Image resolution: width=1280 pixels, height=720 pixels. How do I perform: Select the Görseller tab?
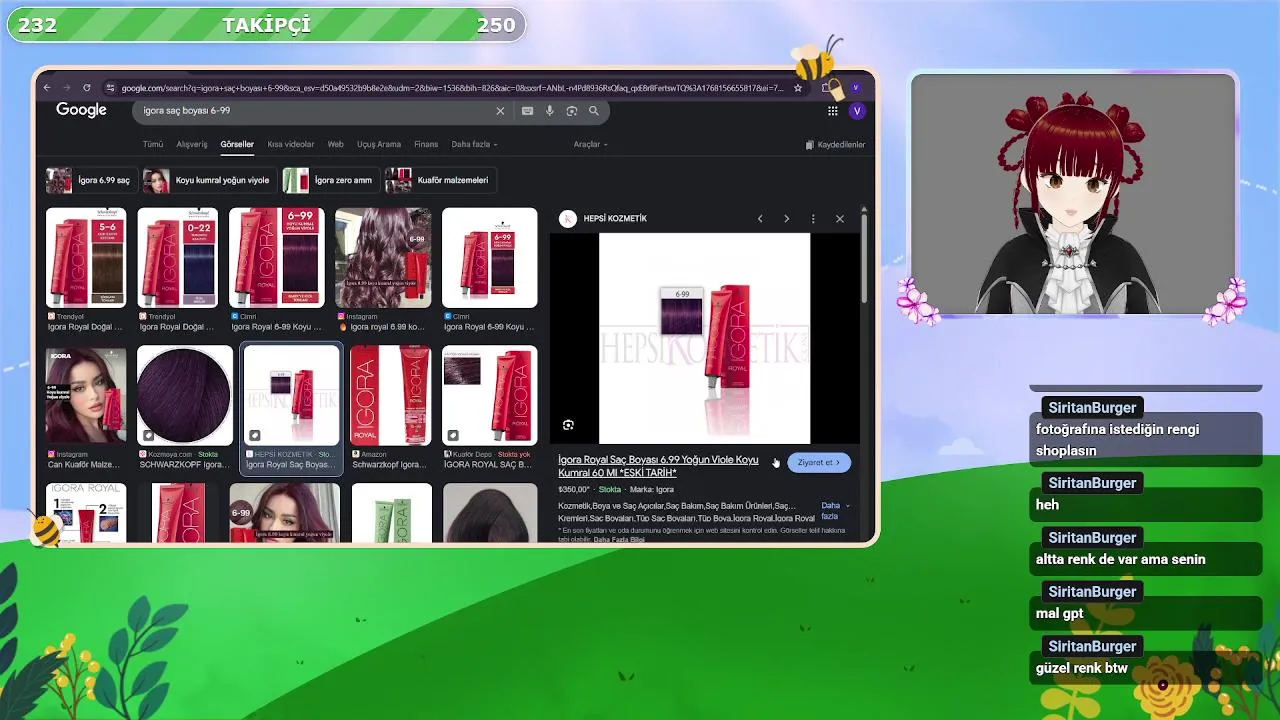click(237, 145)
